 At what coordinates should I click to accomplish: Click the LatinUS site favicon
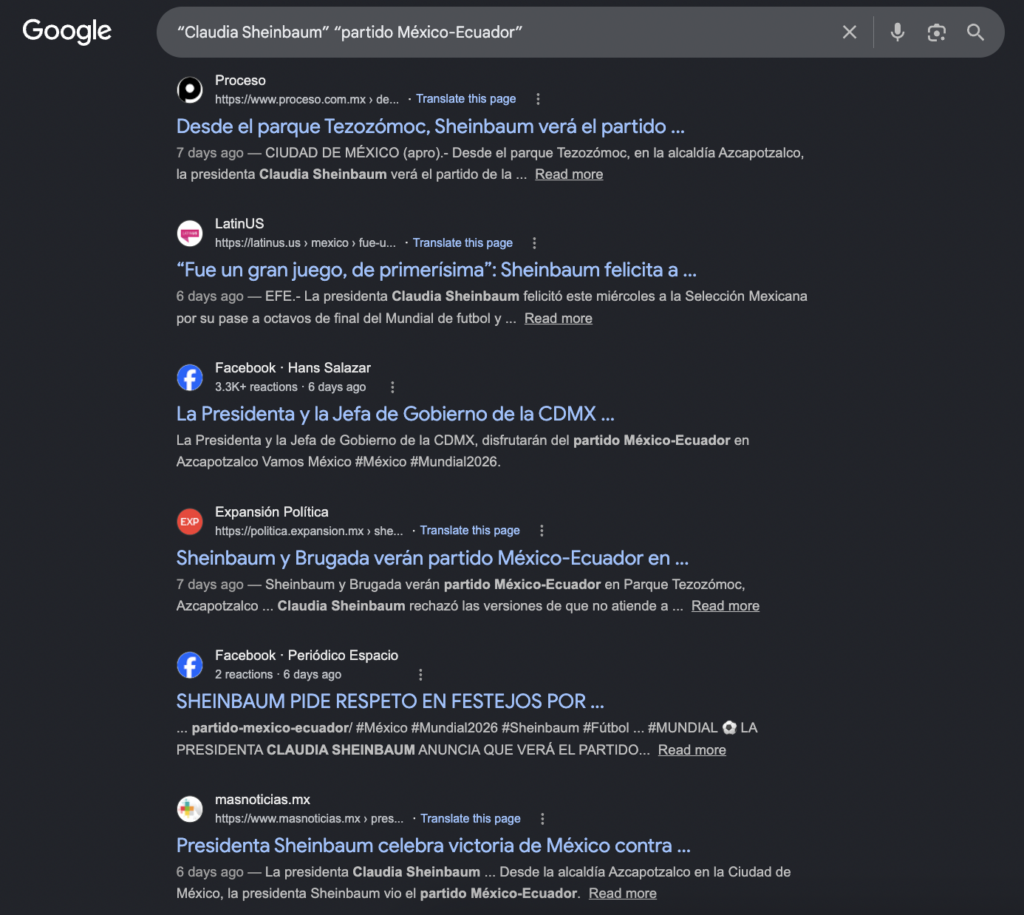point(189,233)
